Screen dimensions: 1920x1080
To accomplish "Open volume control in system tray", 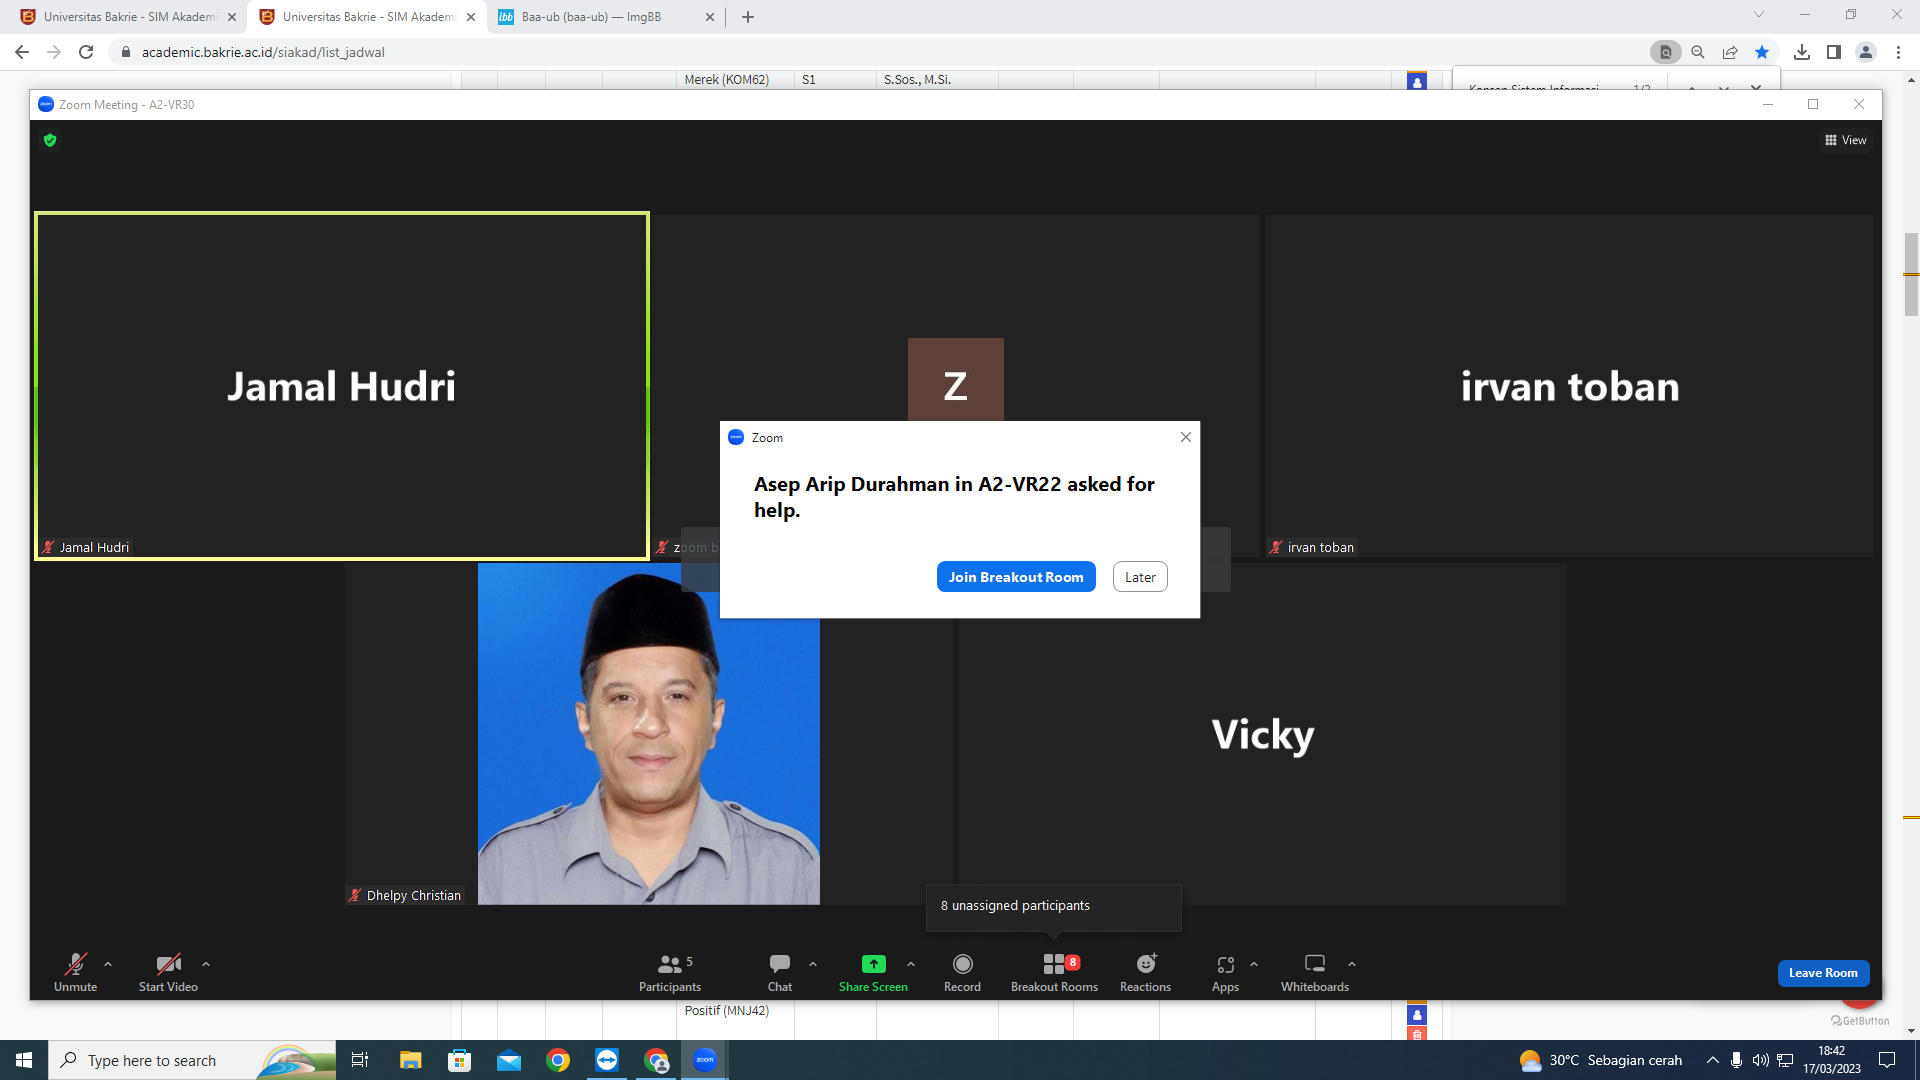I will pyautogui.click(x=1760, y=1060).
